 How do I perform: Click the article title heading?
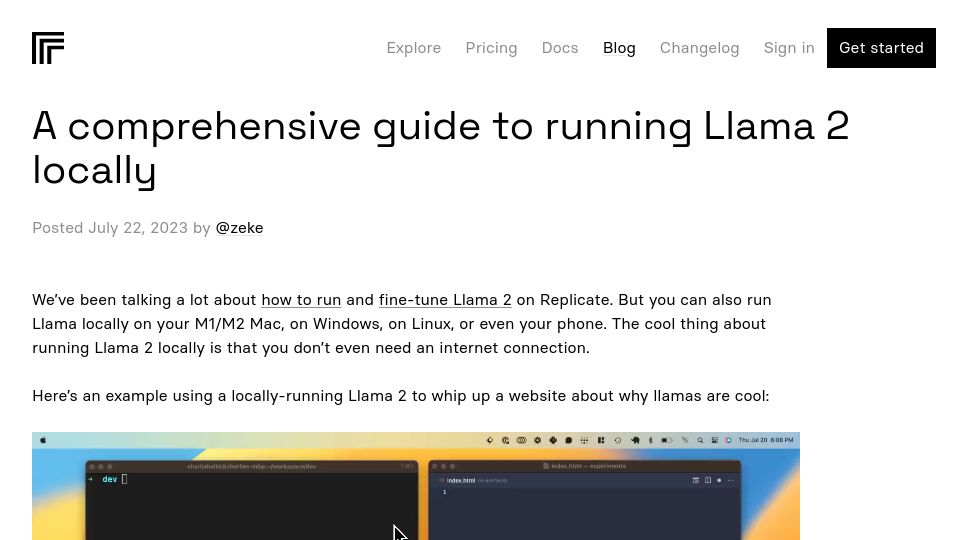coord(441,148)
